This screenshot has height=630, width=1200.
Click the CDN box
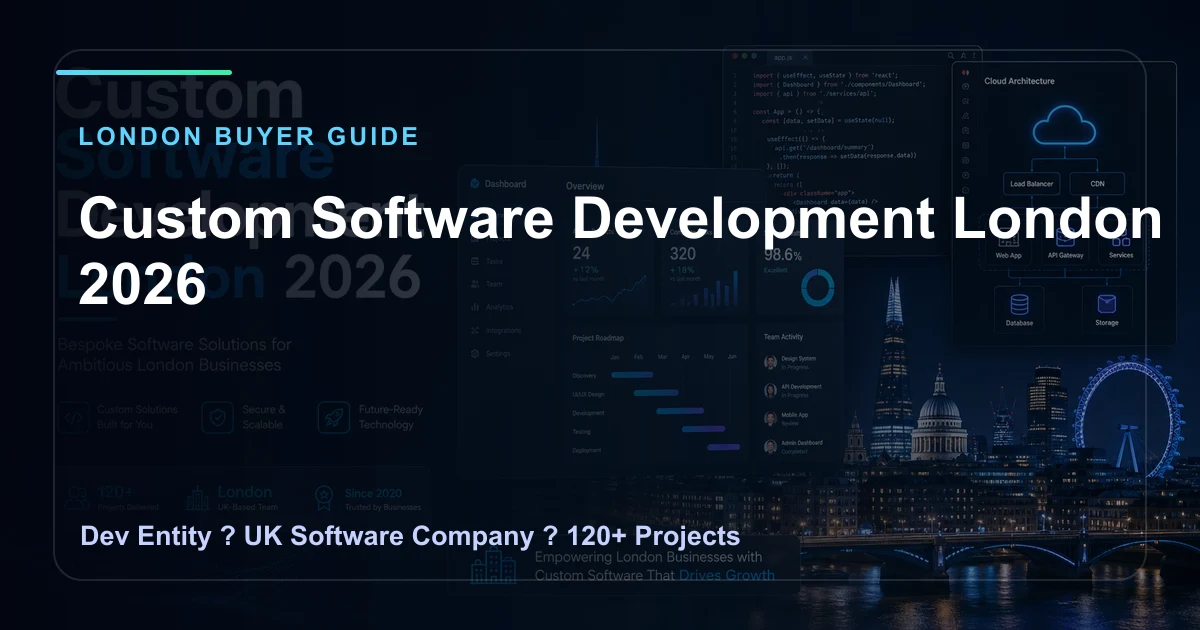[1097, 184]
